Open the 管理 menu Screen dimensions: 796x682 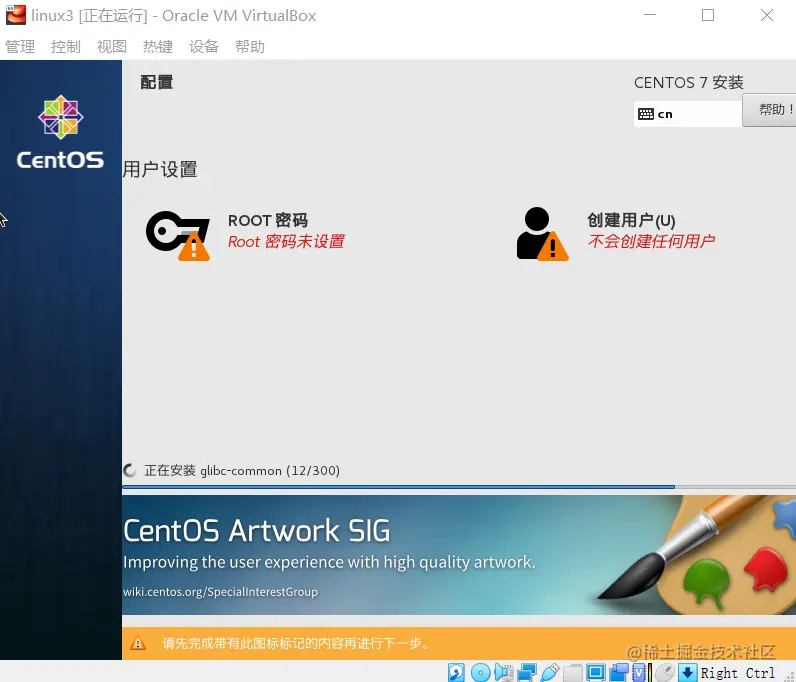pos(20,47)
